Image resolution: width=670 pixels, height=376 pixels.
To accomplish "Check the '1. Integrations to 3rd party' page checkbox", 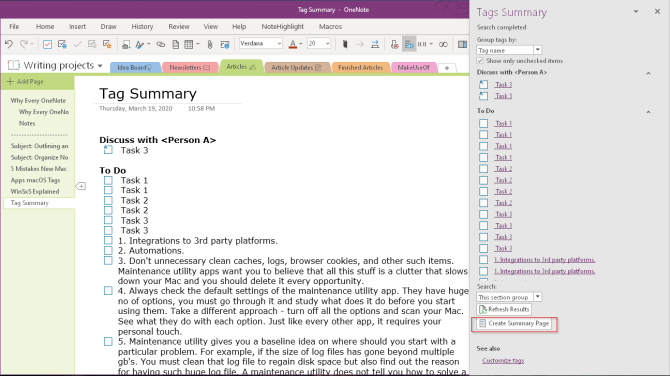I will [x=108, y=241].
